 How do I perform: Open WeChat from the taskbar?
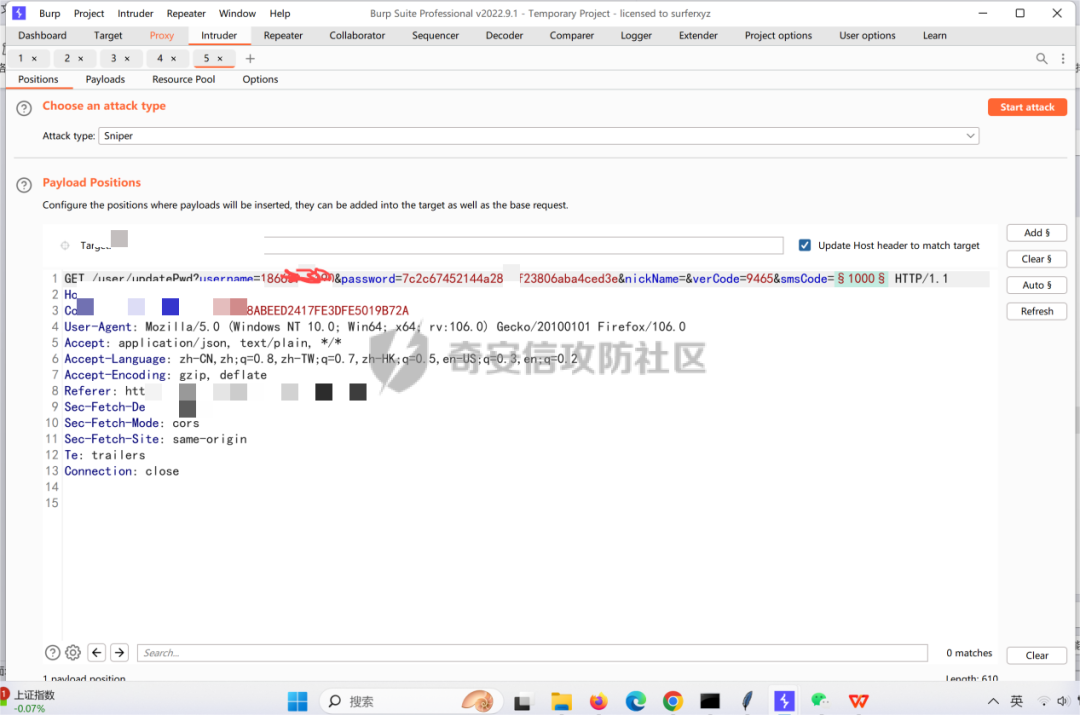point(820,701)
